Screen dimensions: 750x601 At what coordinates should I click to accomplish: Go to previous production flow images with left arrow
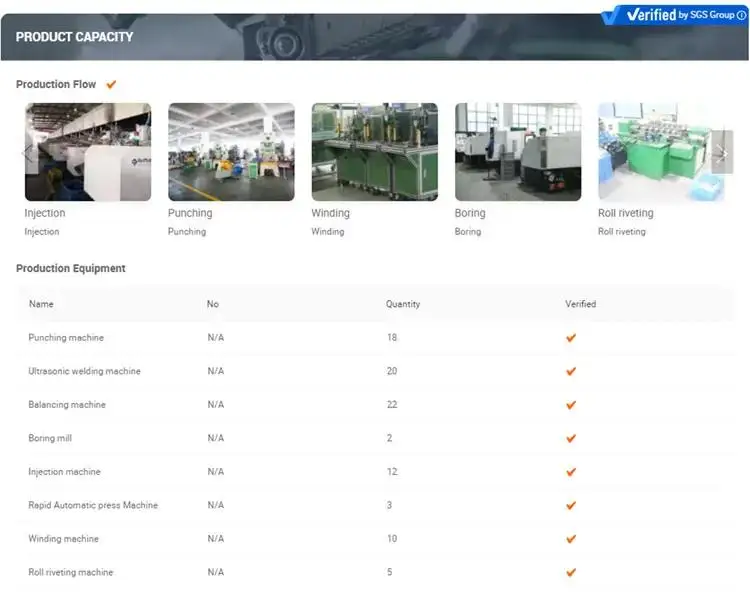coord(28,152)
